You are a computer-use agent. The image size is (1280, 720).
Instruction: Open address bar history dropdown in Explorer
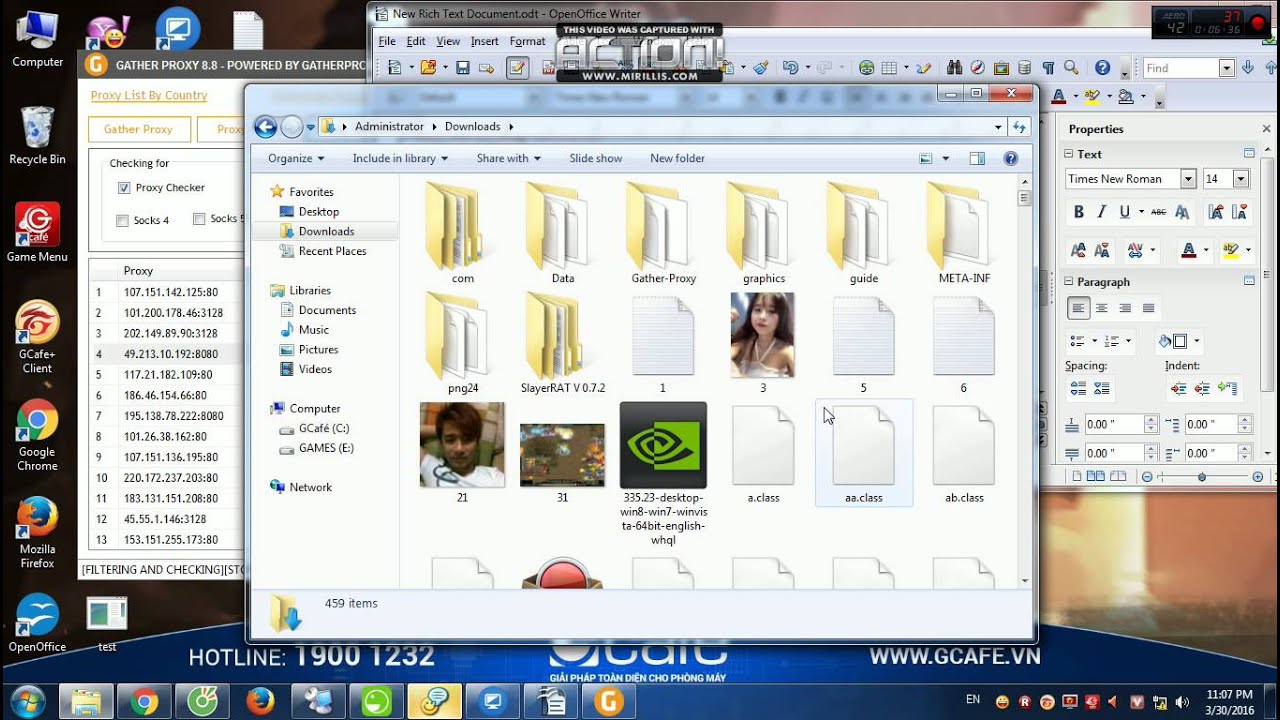click(998, 127)
